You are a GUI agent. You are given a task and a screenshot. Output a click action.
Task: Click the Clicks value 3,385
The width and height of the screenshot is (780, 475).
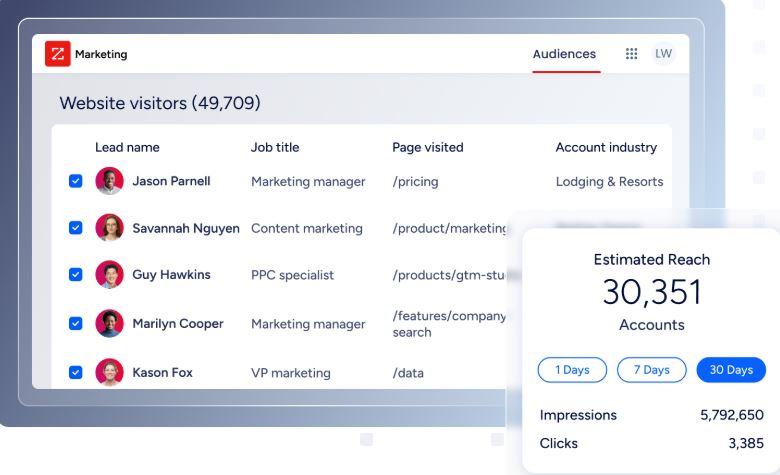746,443
